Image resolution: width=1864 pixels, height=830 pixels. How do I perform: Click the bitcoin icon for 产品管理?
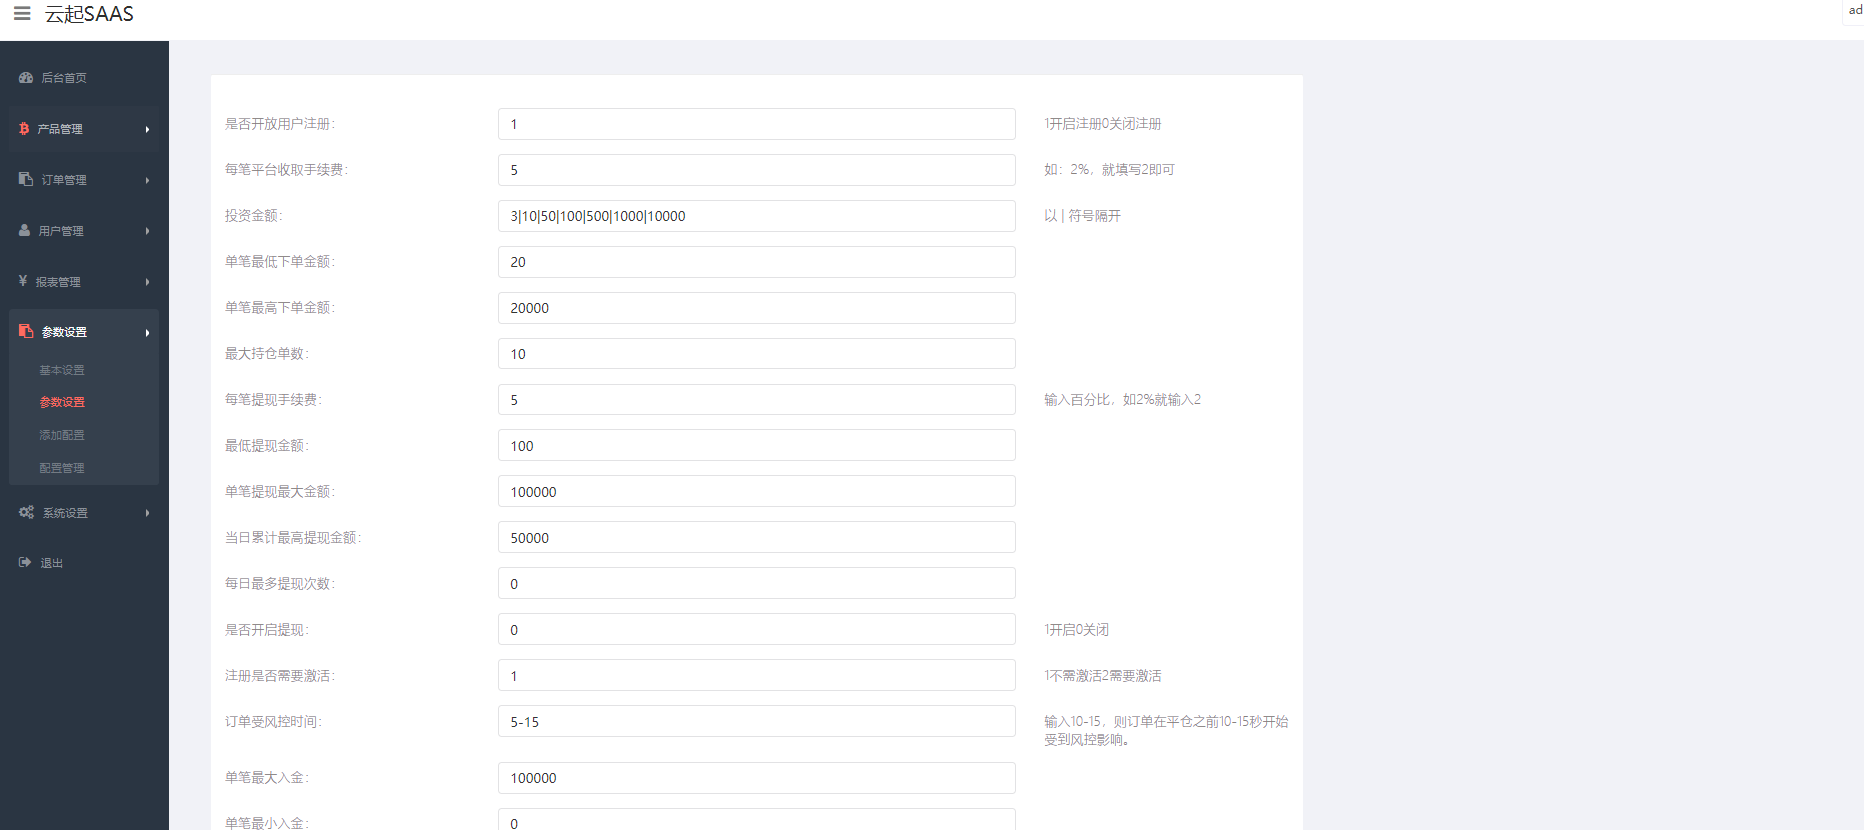24,129
